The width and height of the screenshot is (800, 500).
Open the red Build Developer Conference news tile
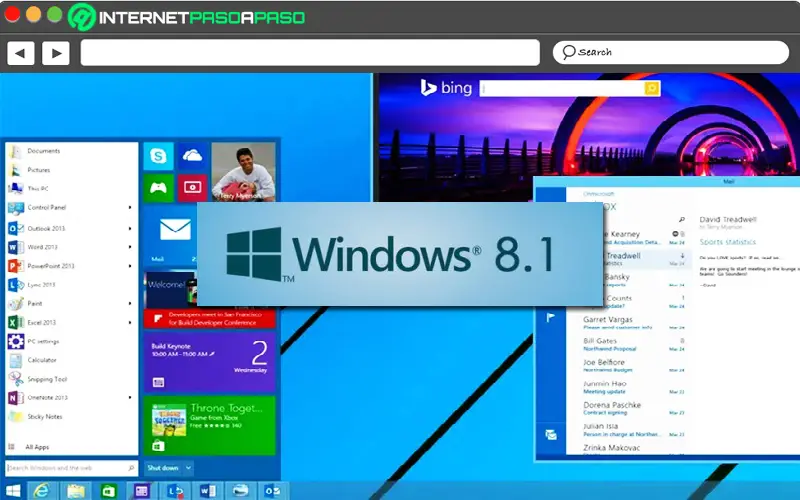210,319
